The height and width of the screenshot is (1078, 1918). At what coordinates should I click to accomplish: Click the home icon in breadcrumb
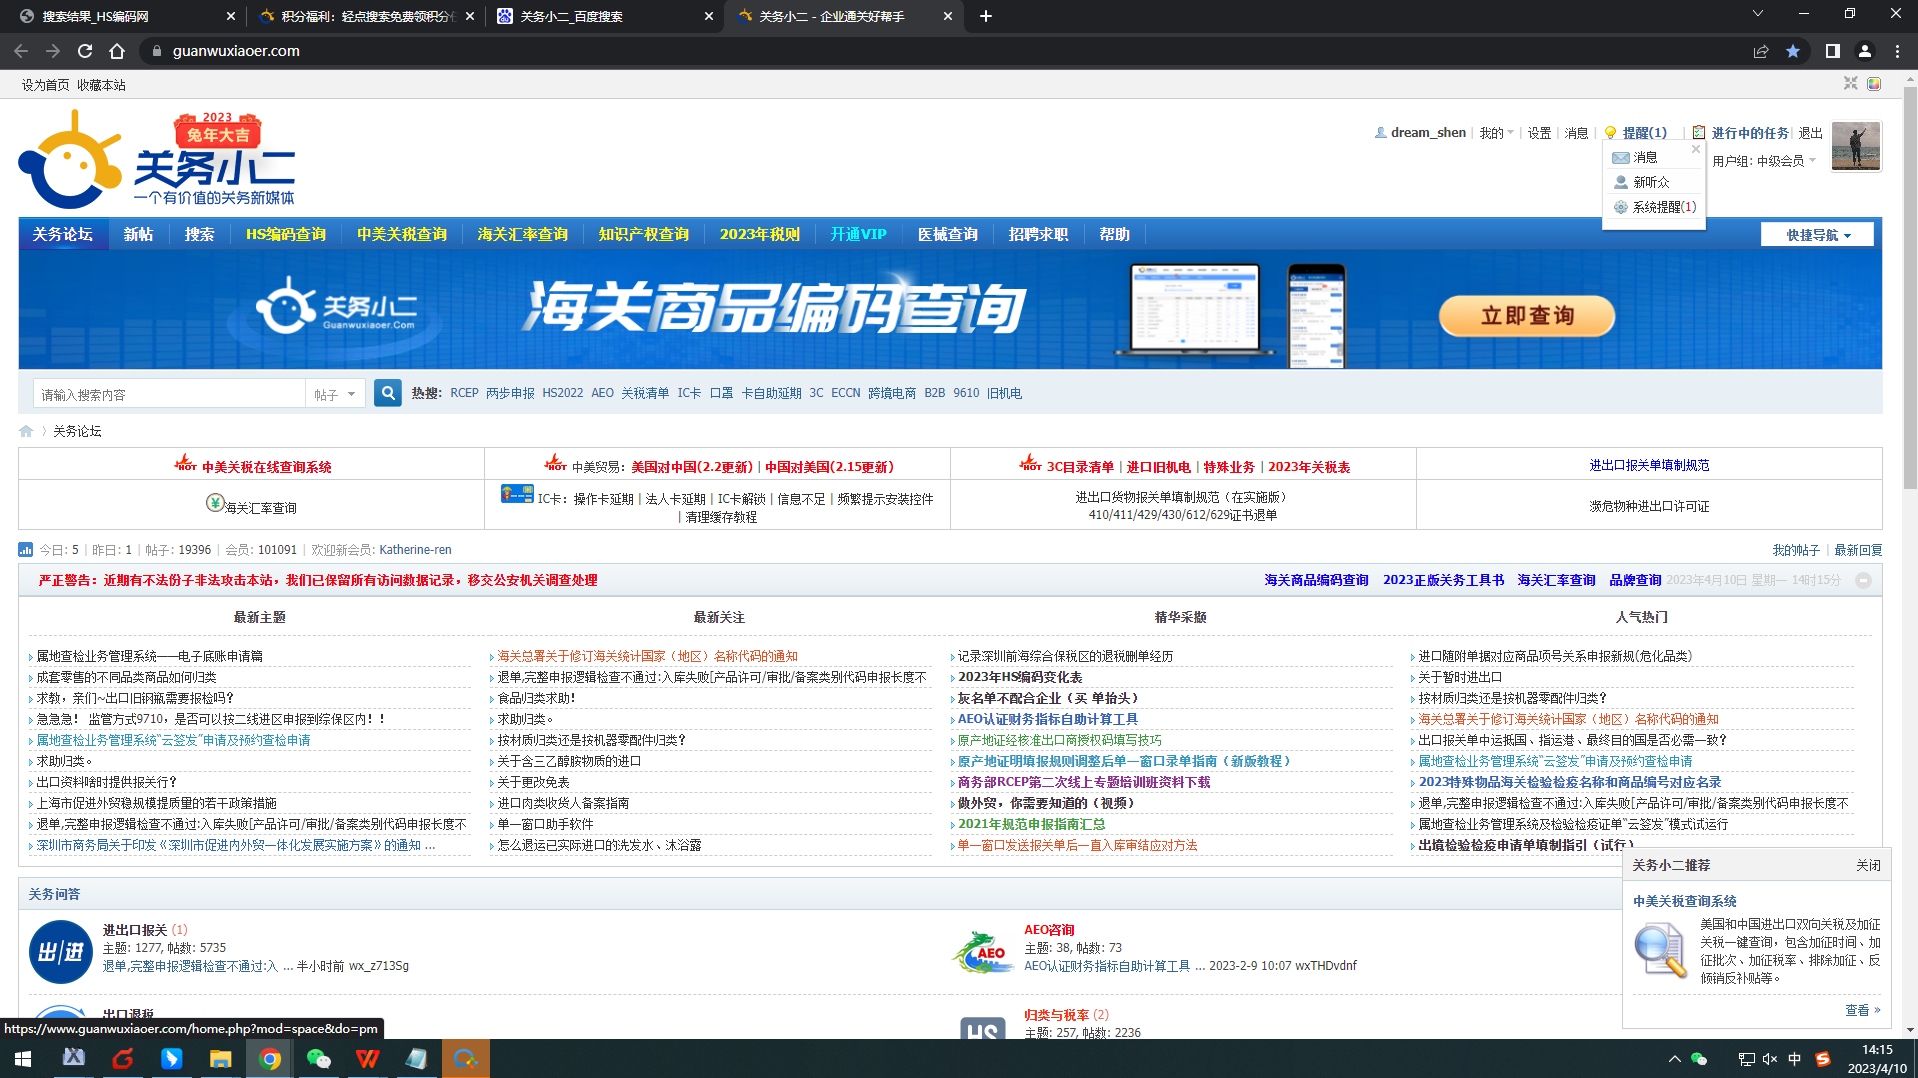tap(26, 431)
